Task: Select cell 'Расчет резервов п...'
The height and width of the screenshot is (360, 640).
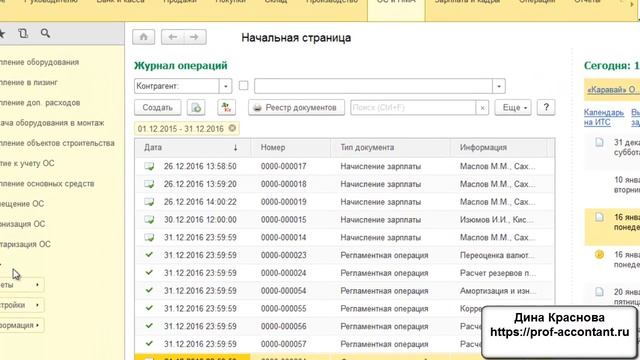Action: point(498,273)
